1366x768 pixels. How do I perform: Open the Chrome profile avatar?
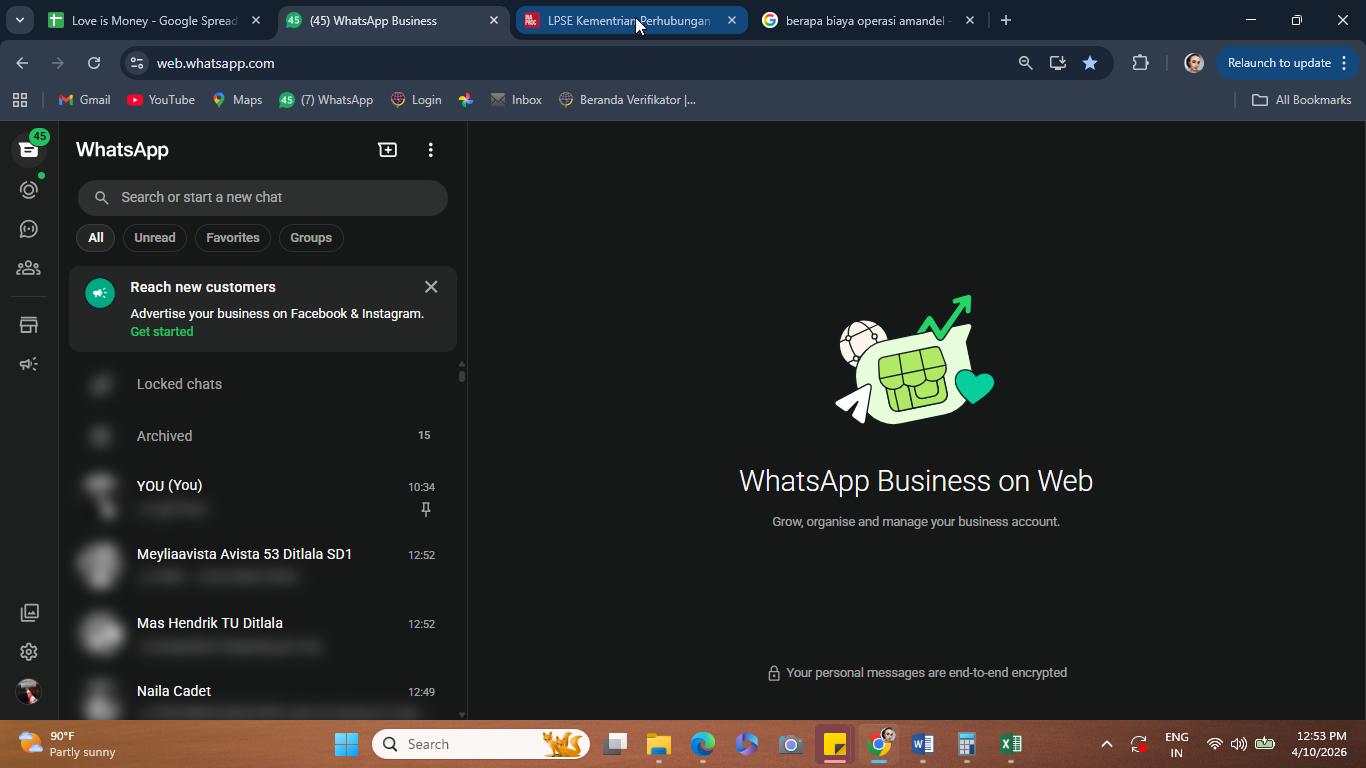1193,63
